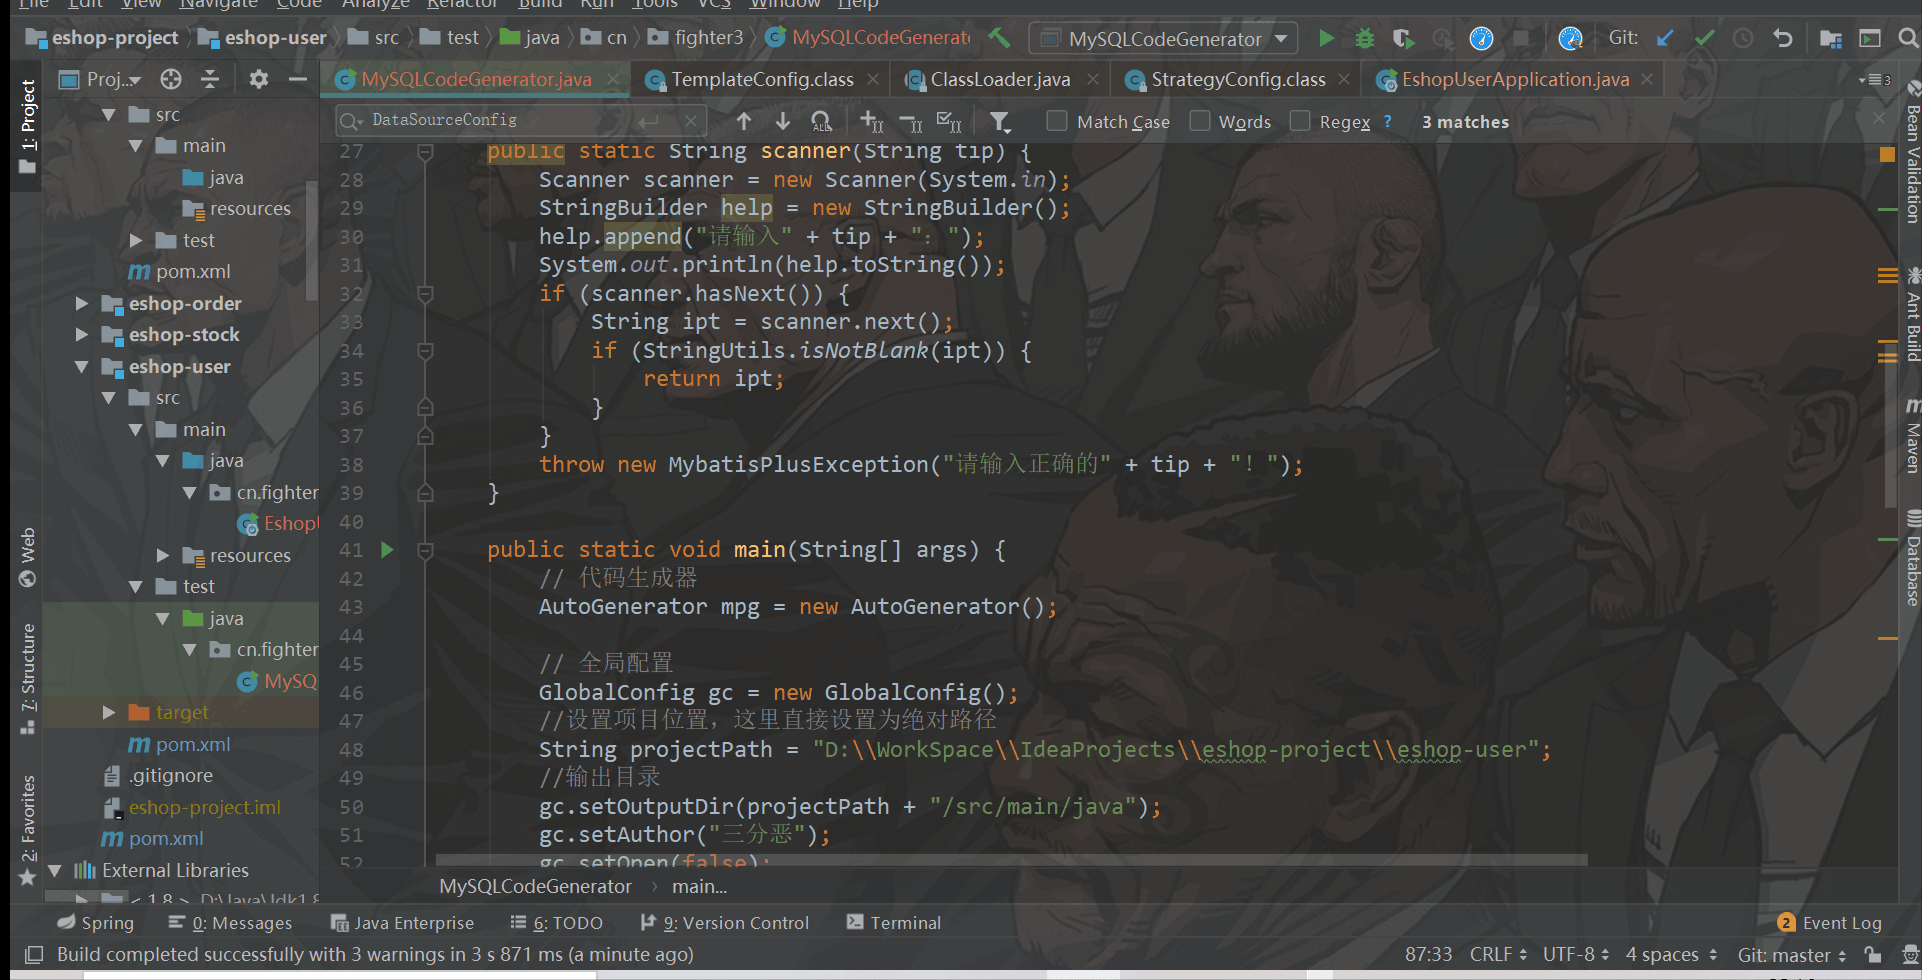Open the recent files list indicator
1922x980 pixels.
point(1875,79)
